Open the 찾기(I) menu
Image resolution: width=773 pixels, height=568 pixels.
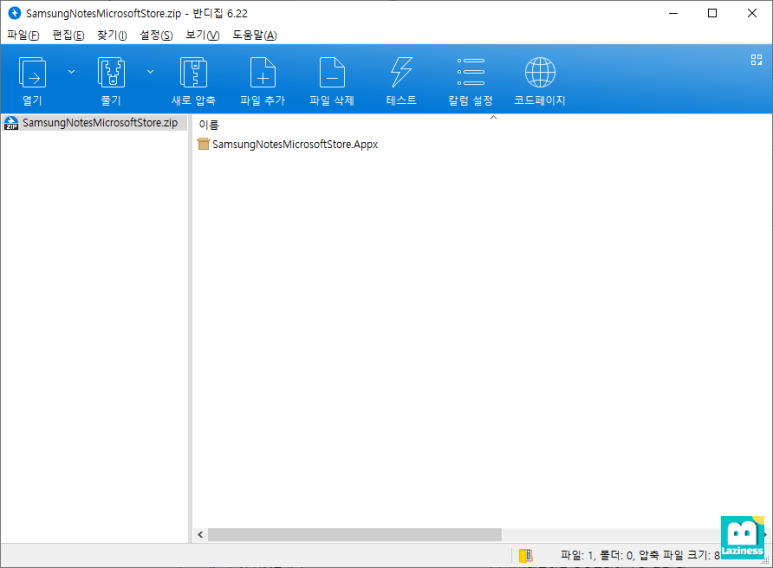click(112, 35)
